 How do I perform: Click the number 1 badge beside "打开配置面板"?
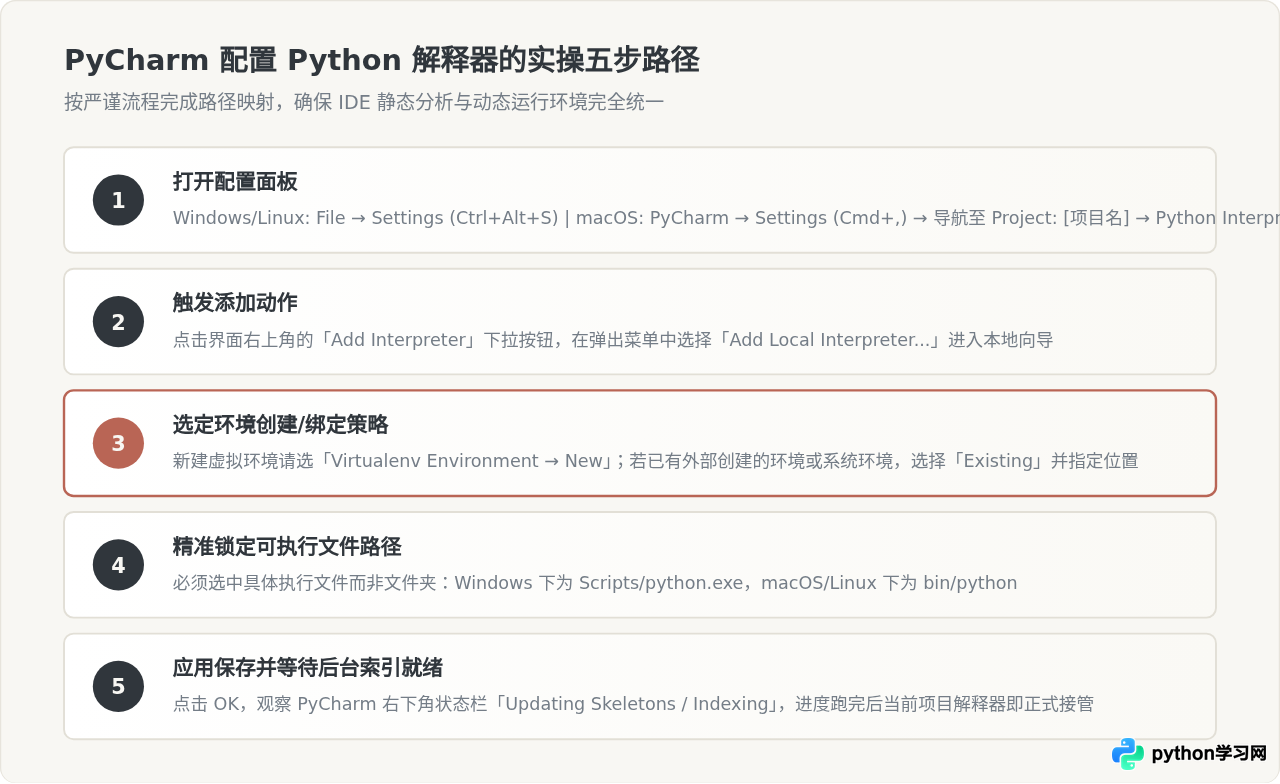[118, 200]
